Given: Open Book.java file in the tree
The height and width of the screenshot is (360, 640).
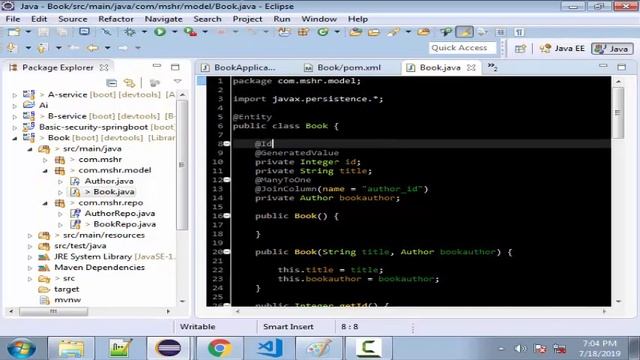Looking at the screenshot, I should coord(113,191).
